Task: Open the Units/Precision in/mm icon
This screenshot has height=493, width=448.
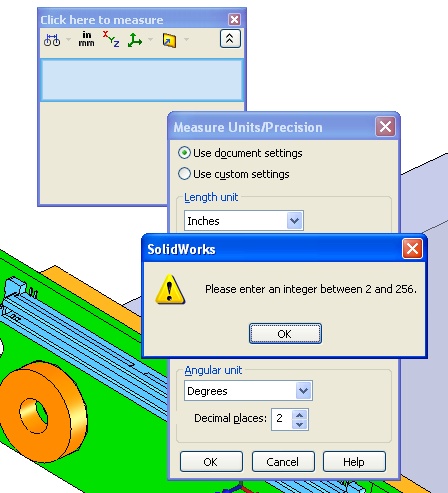Action: [86, 39]
